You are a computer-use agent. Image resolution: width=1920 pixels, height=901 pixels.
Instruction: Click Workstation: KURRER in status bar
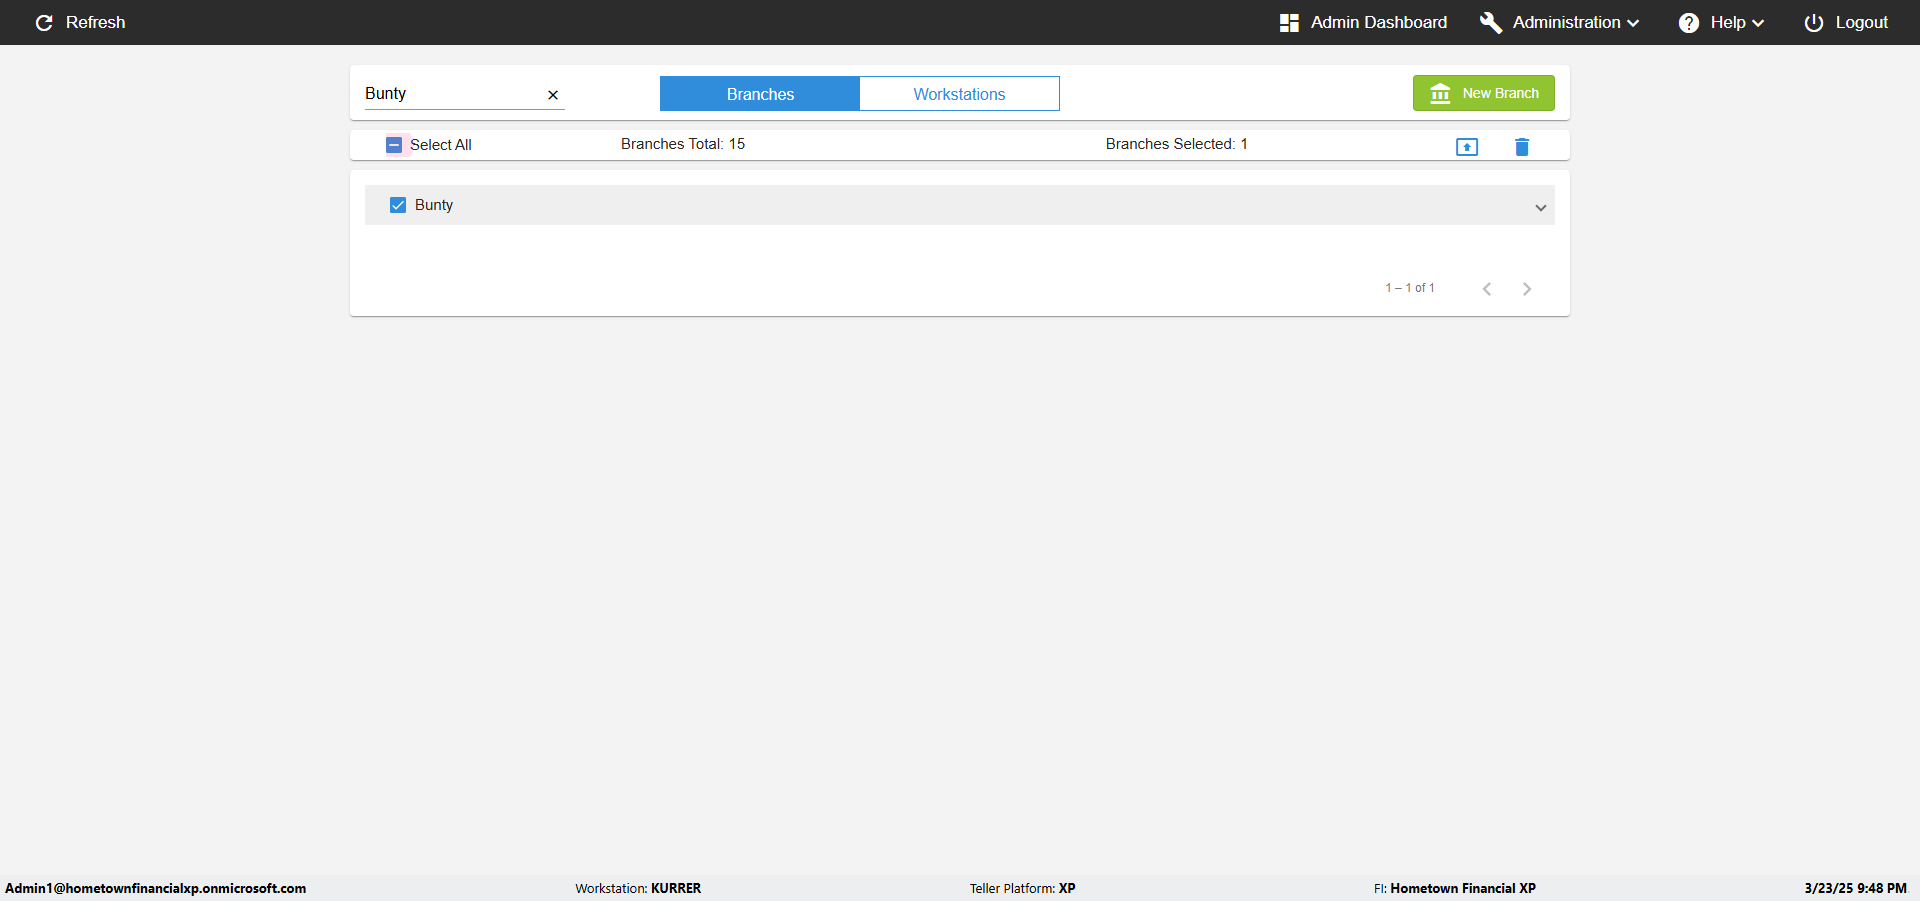point(638,888)
